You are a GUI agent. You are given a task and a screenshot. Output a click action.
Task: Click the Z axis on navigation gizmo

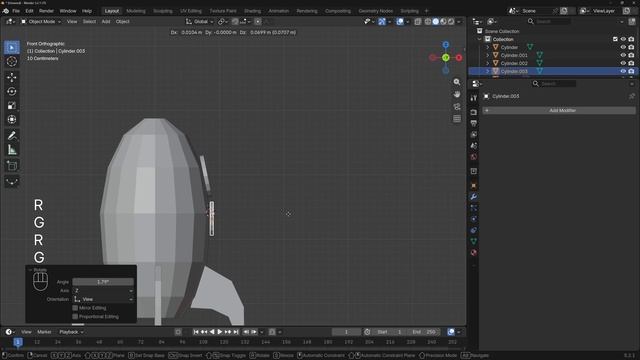point(446,44)
